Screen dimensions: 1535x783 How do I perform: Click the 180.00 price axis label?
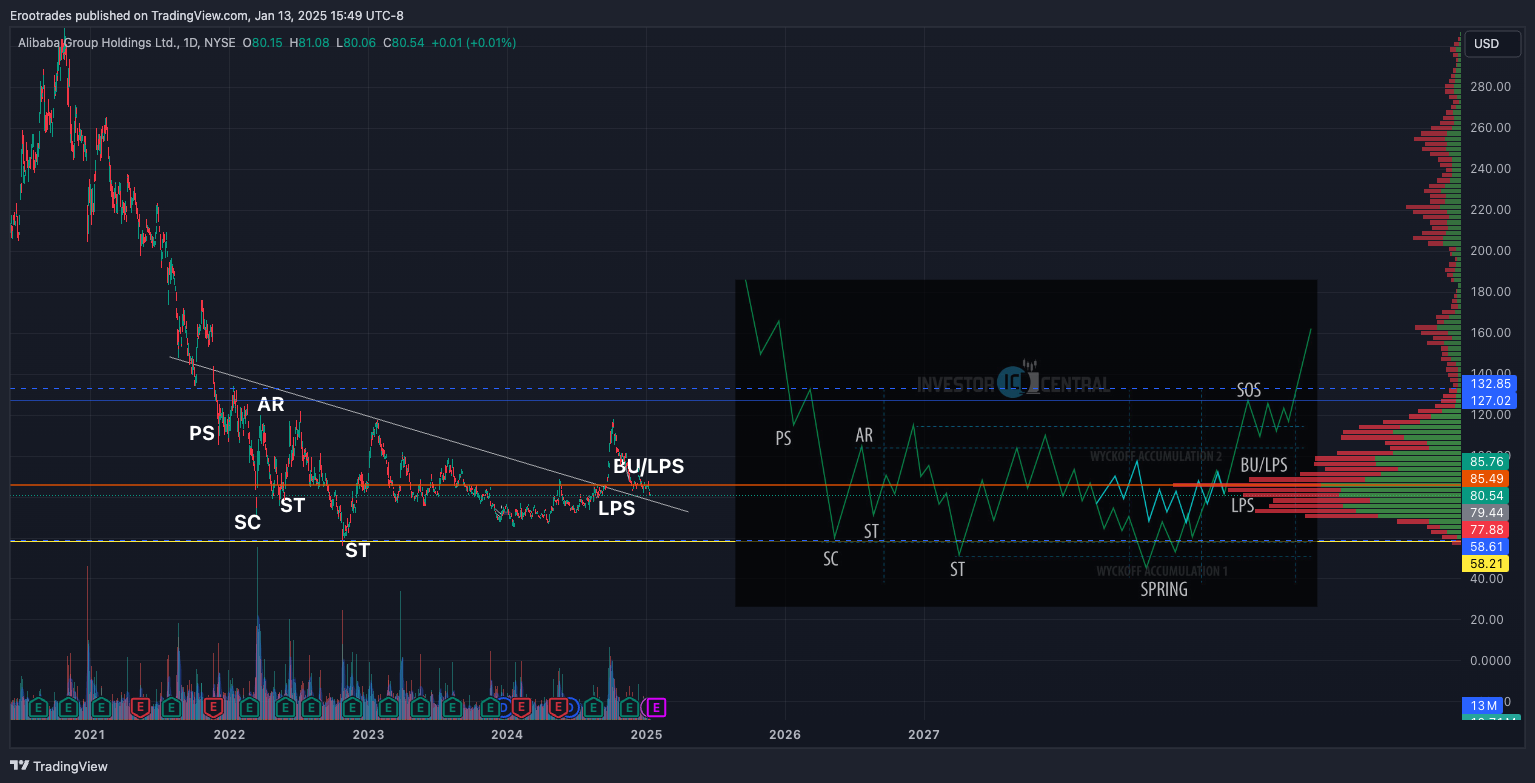tap(1490, 292)
